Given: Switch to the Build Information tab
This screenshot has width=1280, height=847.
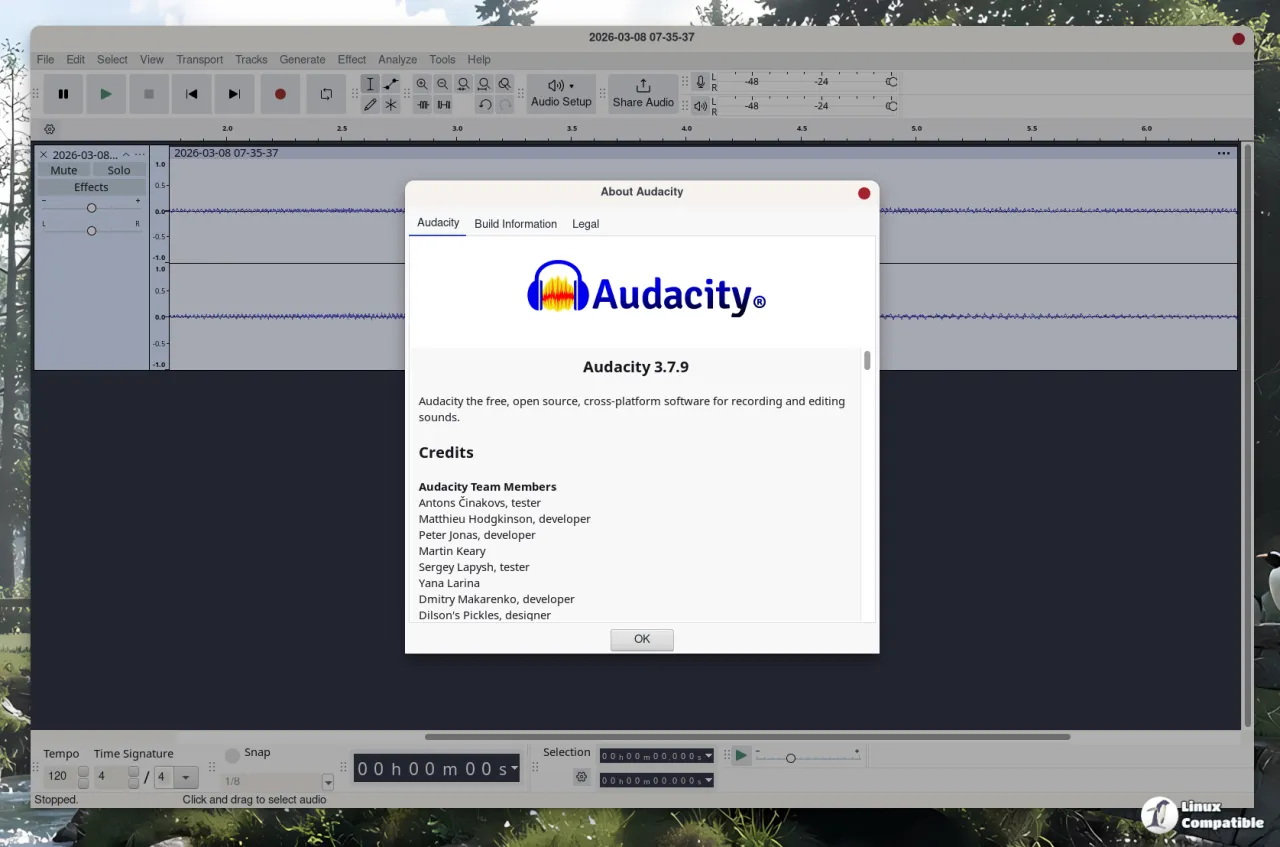Looking at the screenshot, I should tap(516, 224).
